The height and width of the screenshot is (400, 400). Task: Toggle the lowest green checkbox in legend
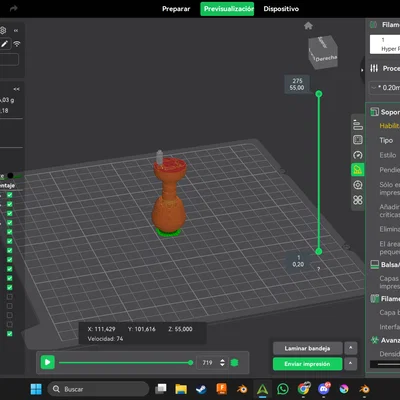coord(10,334)
